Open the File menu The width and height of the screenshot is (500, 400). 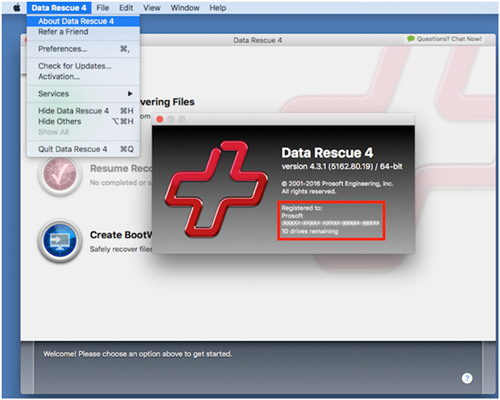pyautogui.click(x=103, y=8)
